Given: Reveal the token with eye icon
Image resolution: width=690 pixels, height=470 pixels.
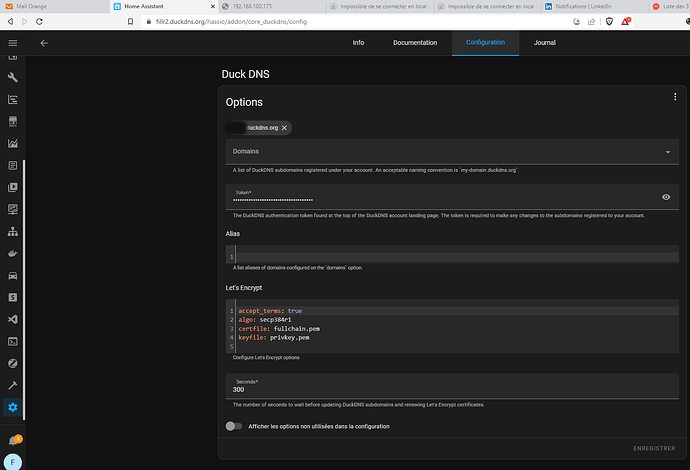Looking at the screenshot, I should point(666,197).
